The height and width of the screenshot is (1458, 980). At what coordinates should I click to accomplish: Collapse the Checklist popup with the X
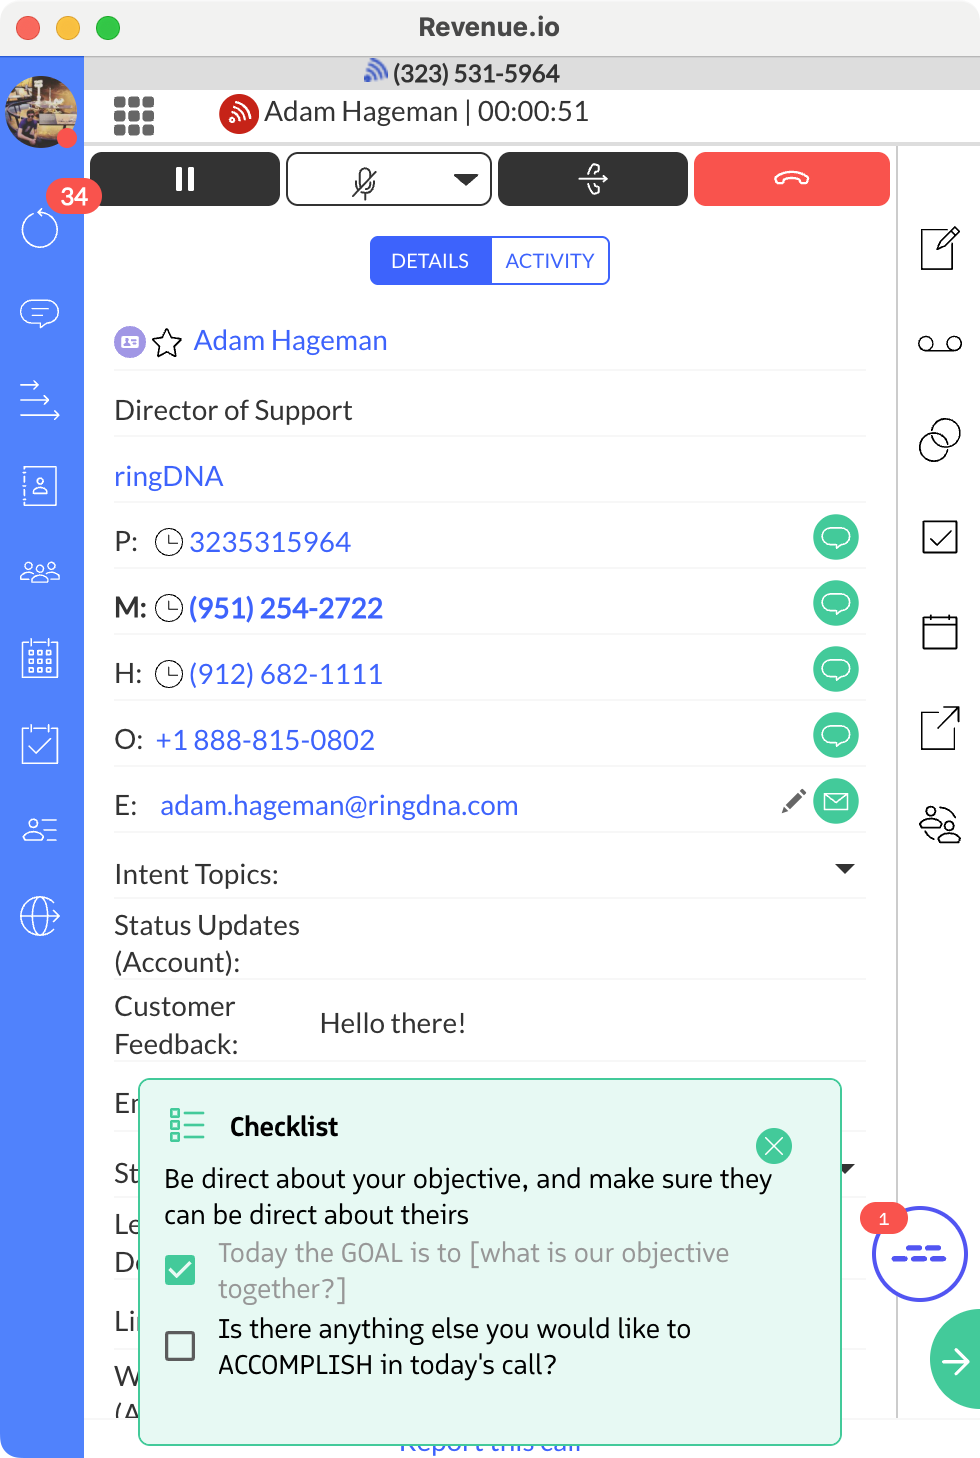pos(773,1145)
